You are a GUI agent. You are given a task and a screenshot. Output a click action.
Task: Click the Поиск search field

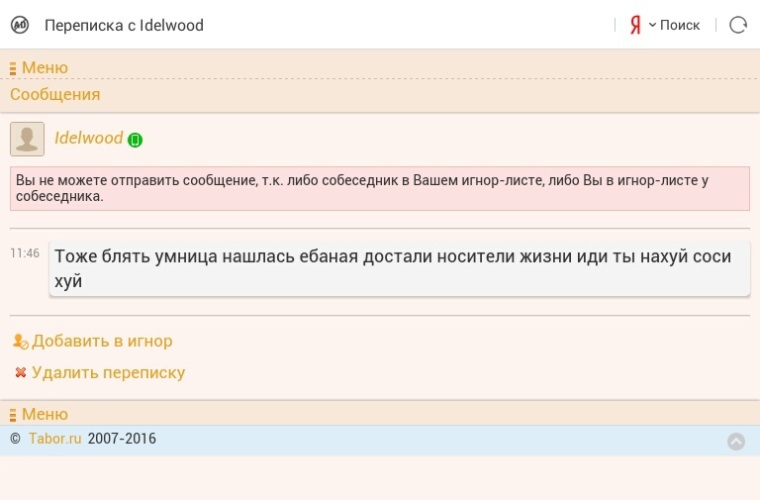[x=680, y=25]
